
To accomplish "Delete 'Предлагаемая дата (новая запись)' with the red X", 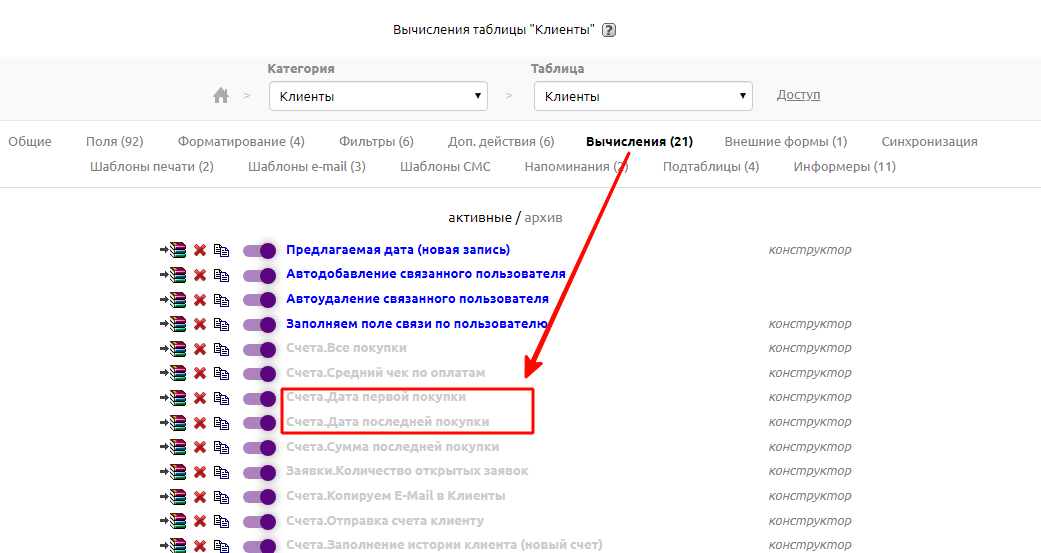I will [x=200, y=250].
